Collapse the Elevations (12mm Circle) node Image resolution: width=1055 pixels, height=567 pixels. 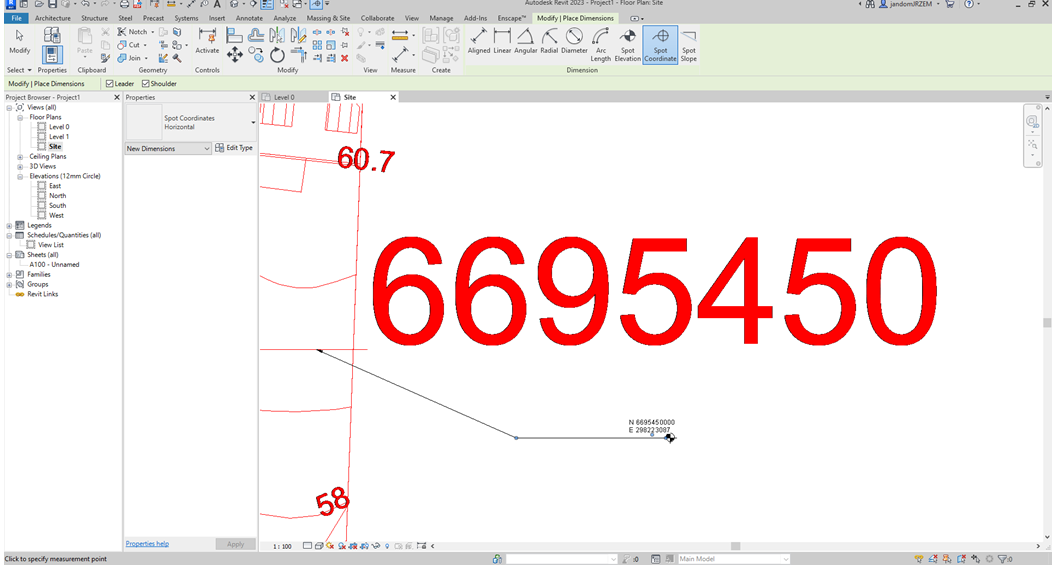[x=20, y=176]
